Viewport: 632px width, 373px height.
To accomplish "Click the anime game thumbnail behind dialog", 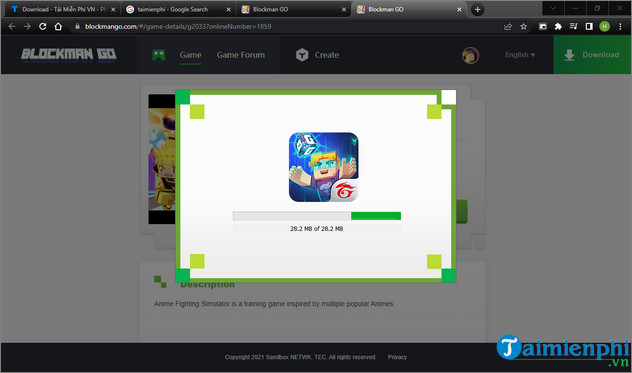I will click(x=162, y=159).
